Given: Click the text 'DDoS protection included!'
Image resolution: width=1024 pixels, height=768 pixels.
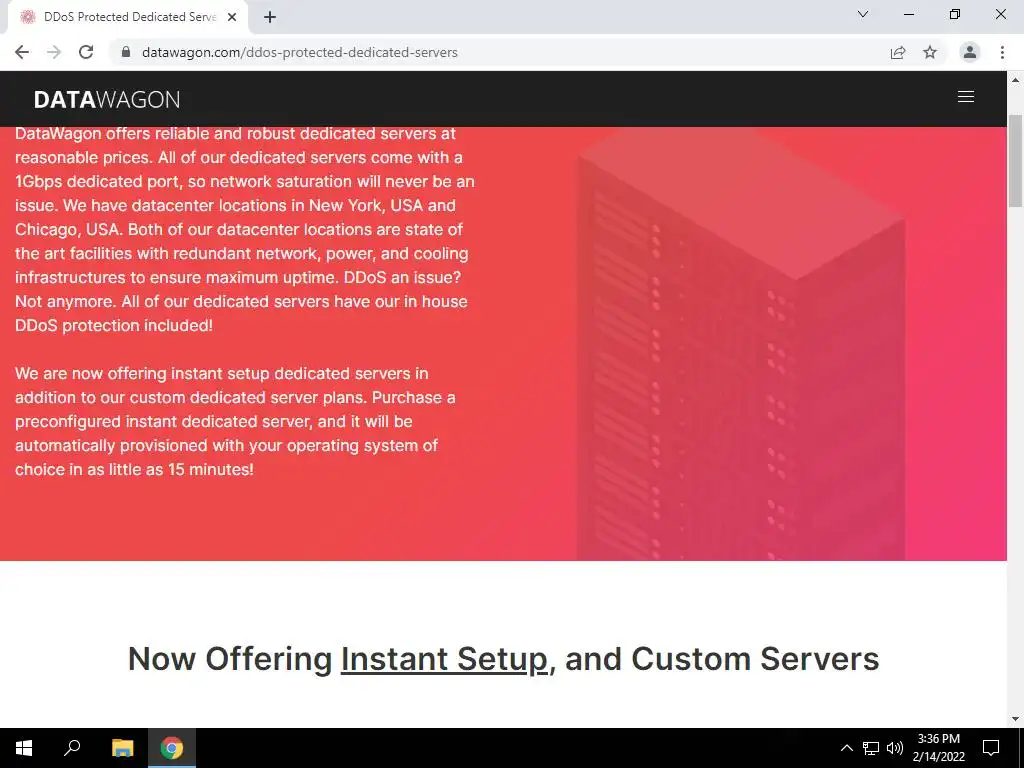Looking at the screenshot, I should [114, 325].
